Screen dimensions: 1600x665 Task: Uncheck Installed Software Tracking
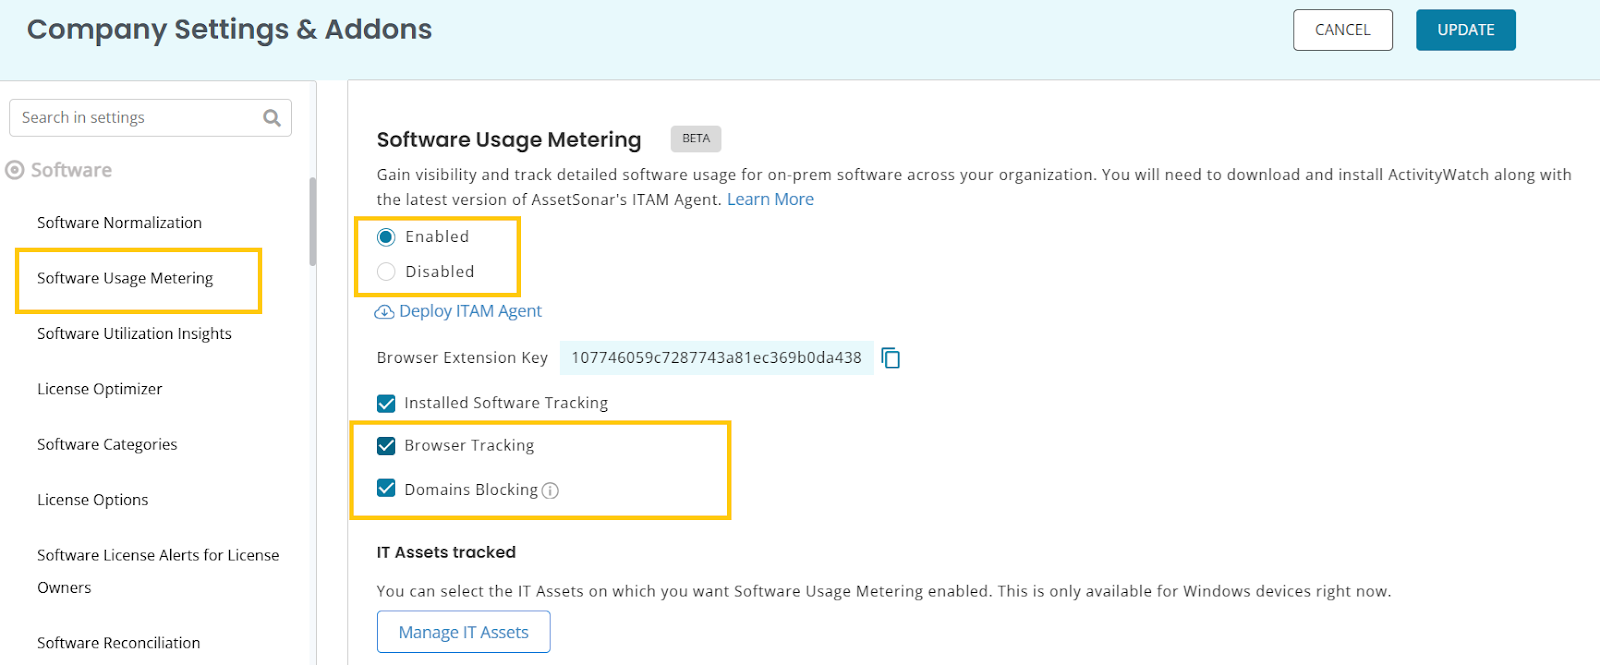coord(386,403)
